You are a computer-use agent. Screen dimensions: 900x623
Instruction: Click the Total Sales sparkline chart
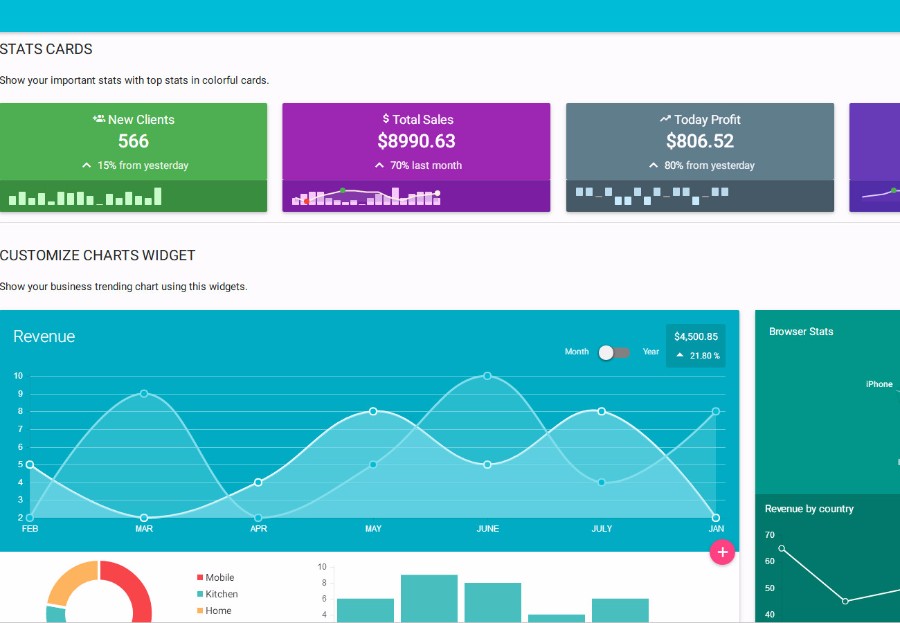366,196
